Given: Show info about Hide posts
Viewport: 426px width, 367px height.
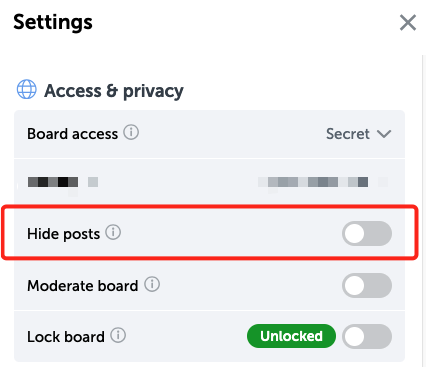Looking at the screenshot, I should tap(113, 232).
